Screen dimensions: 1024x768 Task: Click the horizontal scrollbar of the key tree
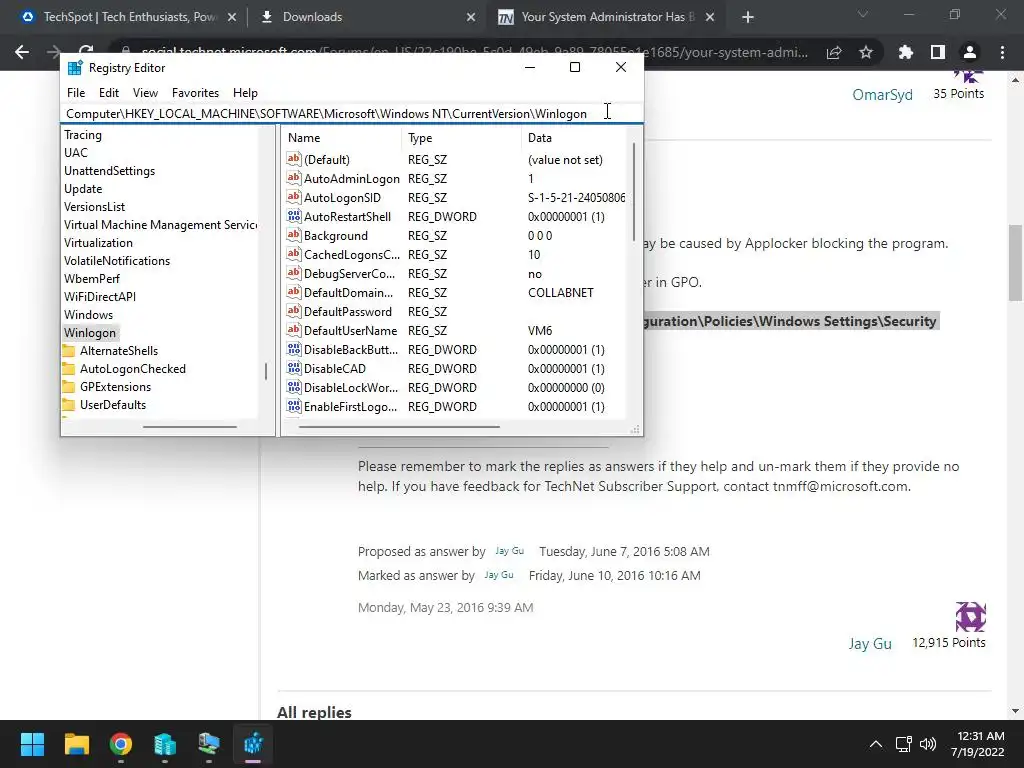(189, 426)
